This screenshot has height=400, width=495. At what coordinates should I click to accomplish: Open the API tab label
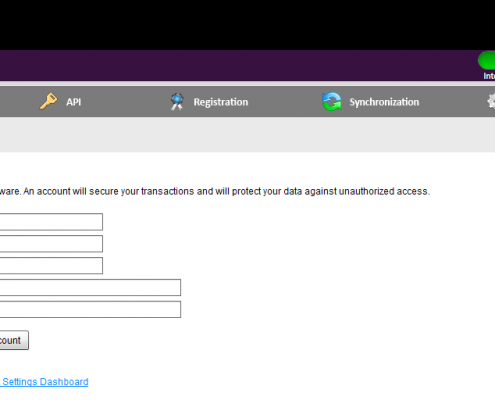pos(73,102)
